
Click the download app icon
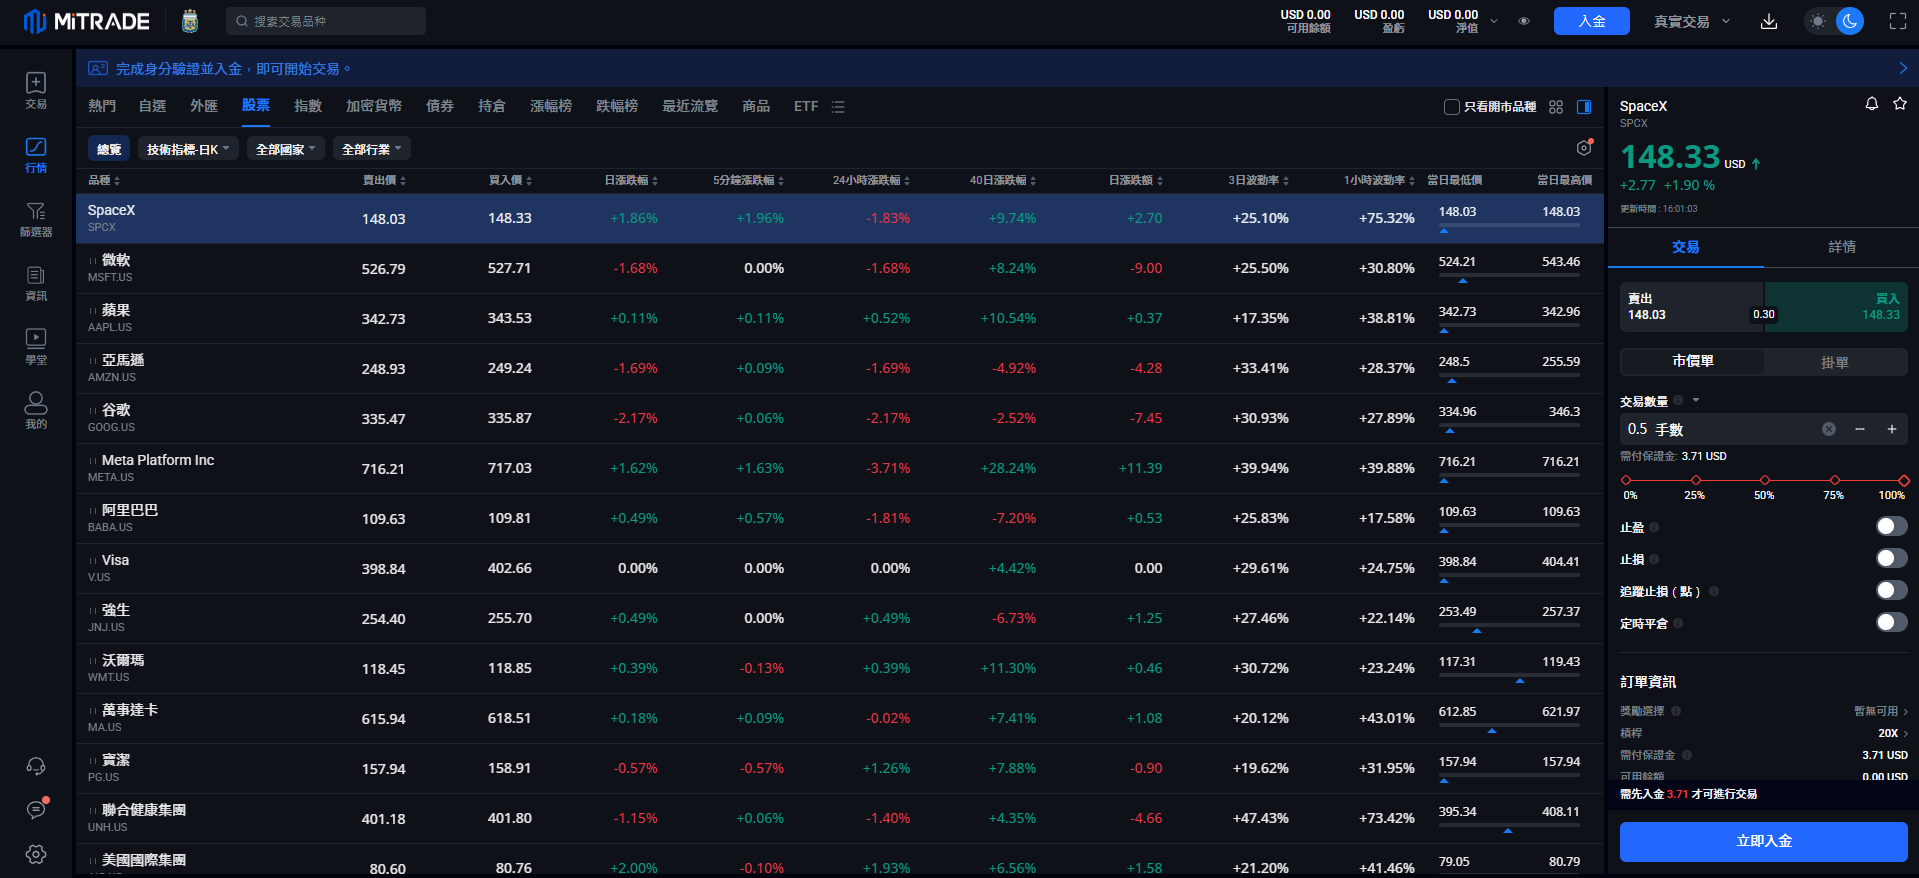click(x=1769, y=21)
